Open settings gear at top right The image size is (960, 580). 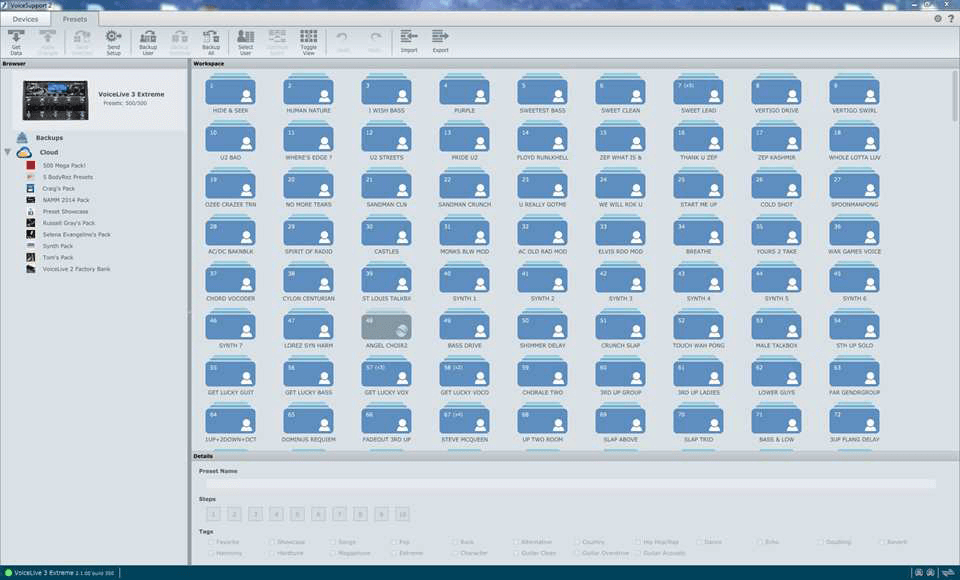click(937, 19)
